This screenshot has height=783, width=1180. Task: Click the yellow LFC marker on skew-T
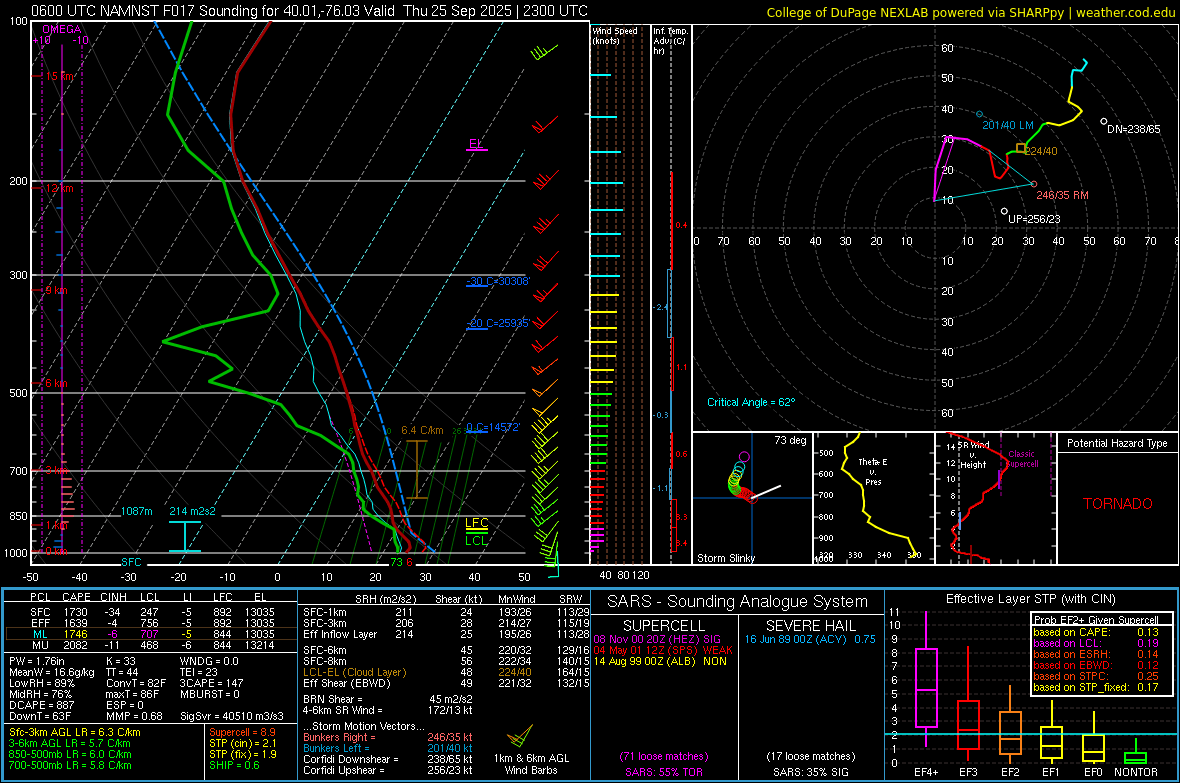(476, 523)
